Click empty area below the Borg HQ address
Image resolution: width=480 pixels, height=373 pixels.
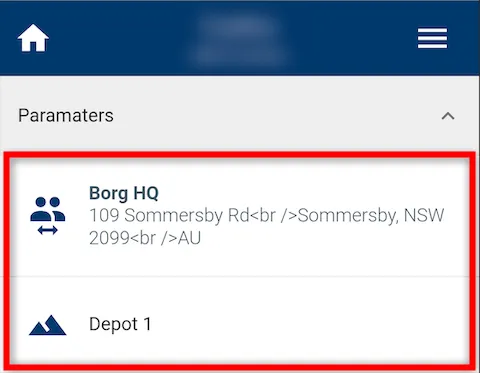tap(267, 262)
